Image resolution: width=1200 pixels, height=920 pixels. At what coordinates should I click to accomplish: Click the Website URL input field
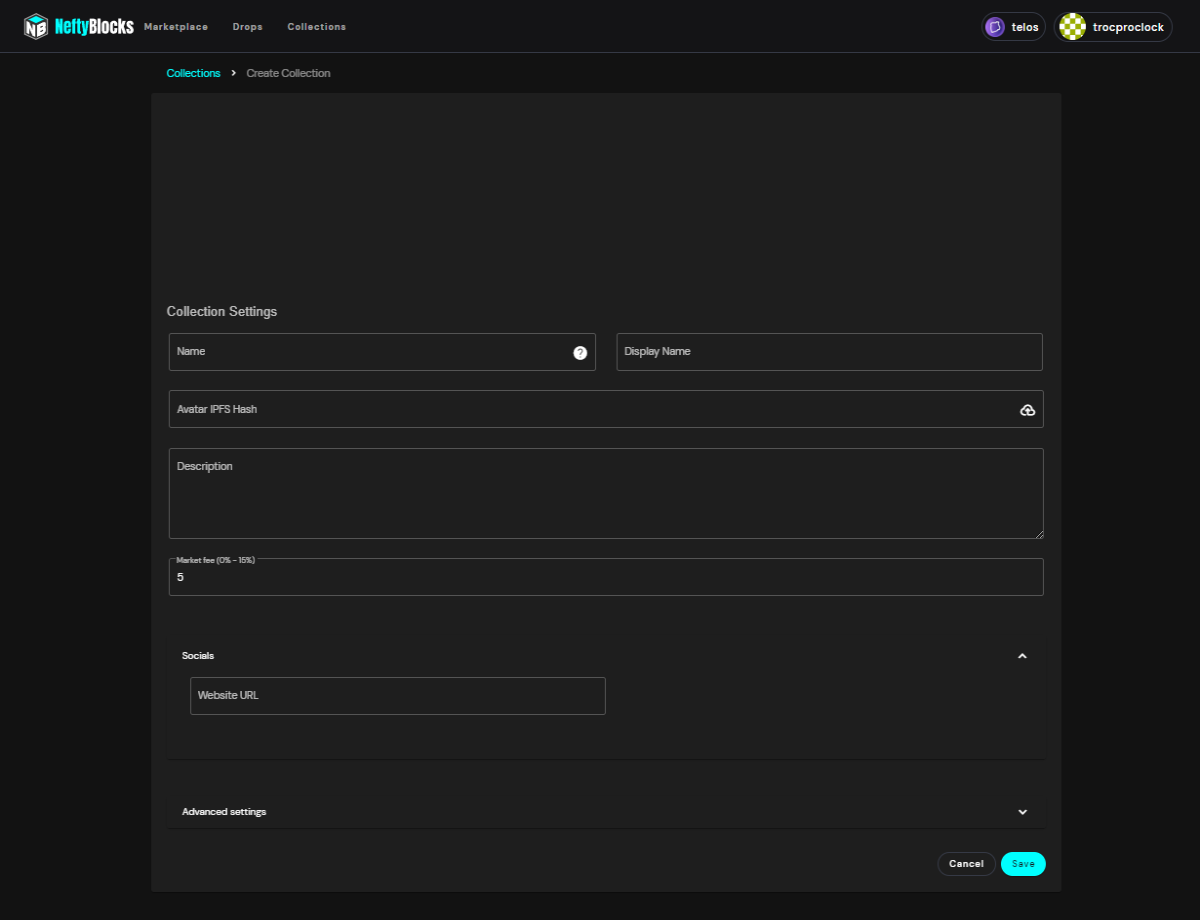click(x=398, y=696)
